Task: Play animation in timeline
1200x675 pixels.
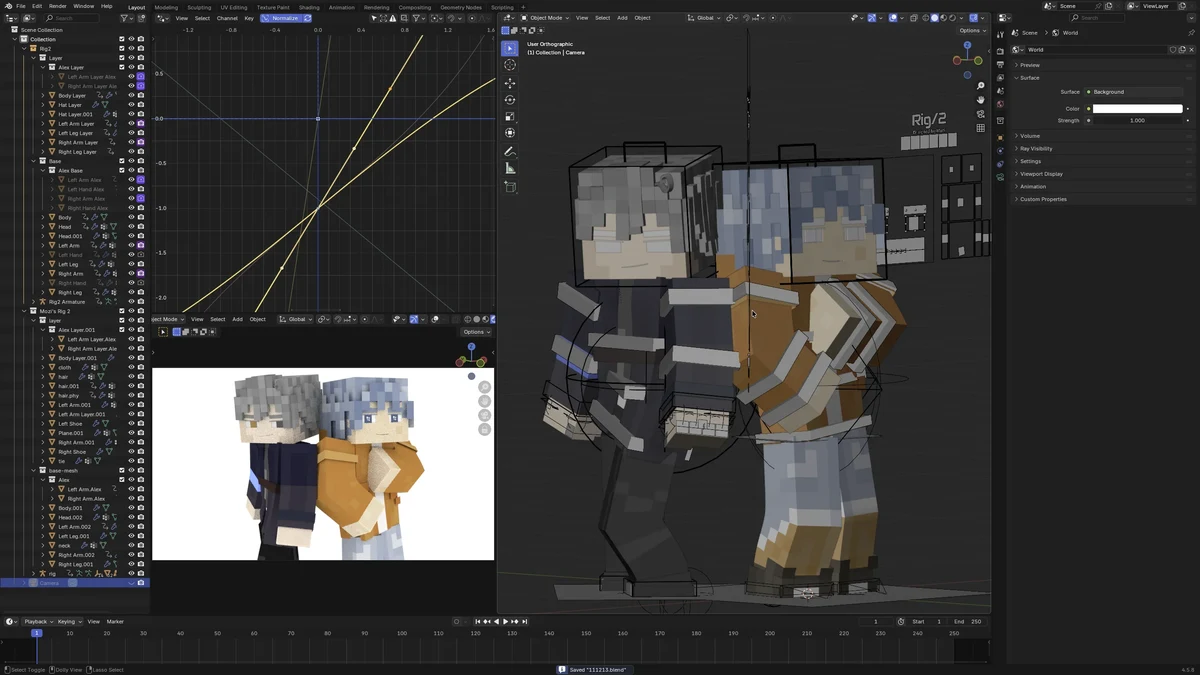Action: (x=505, y=622)
